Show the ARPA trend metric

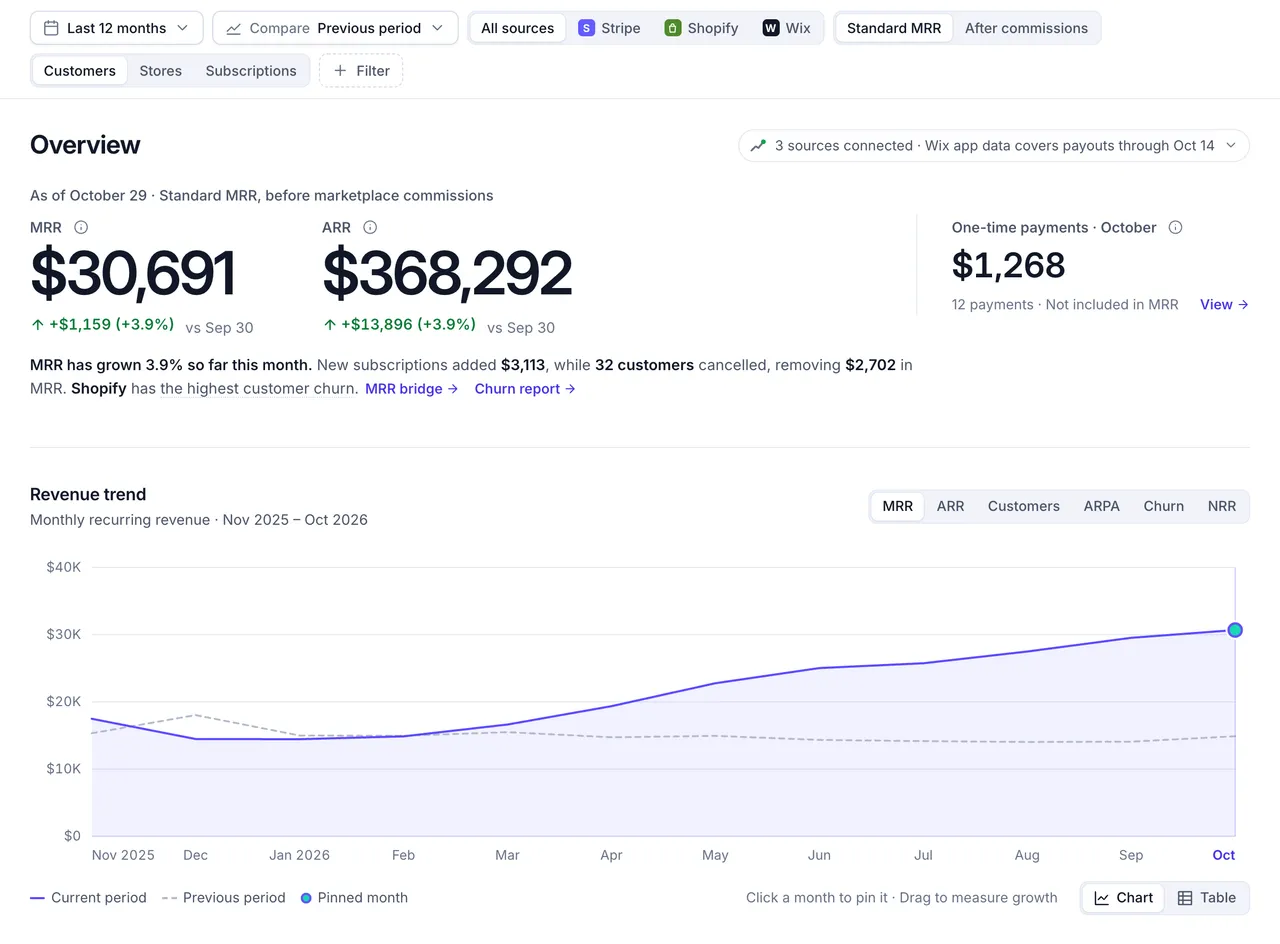tap(1102, 506)
